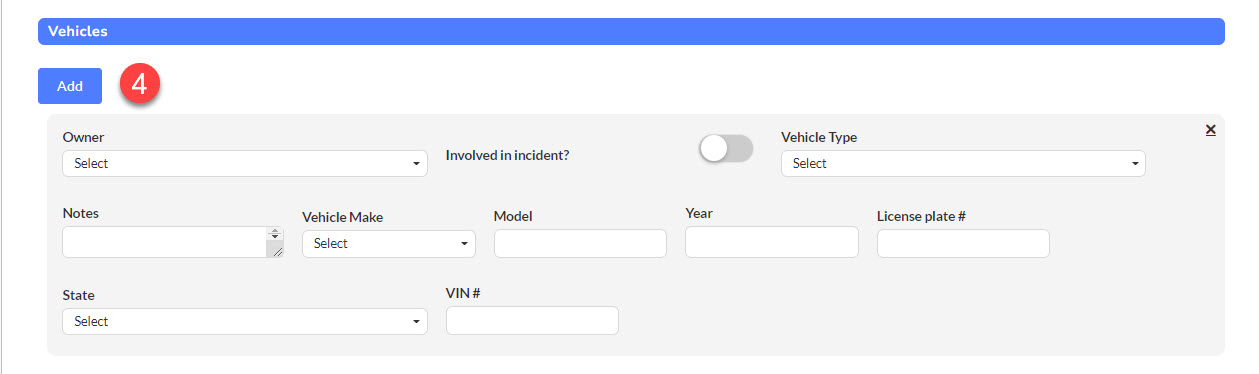Click Notes field up stepper arrow

(x=275, y=232)
